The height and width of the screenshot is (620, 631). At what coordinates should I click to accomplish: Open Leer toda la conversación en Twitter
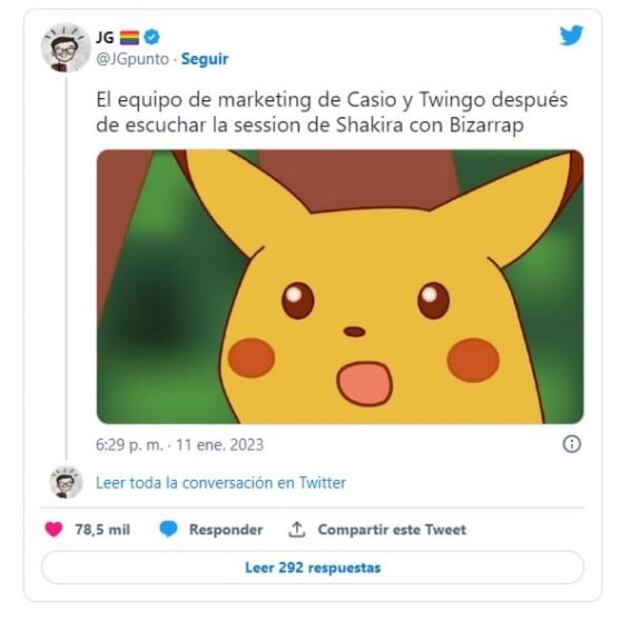click(221, 483)
